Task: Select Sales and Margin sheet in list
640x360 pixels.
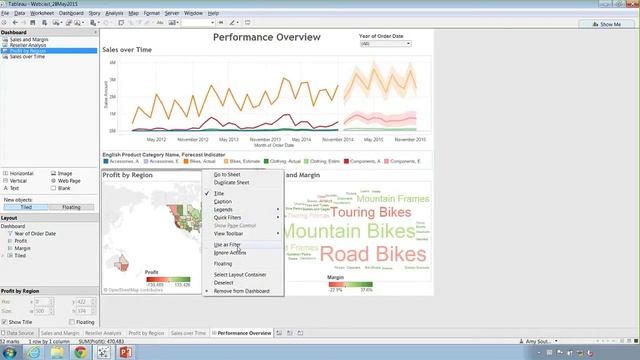Action: pyautogui.click(x=29, y=40)
